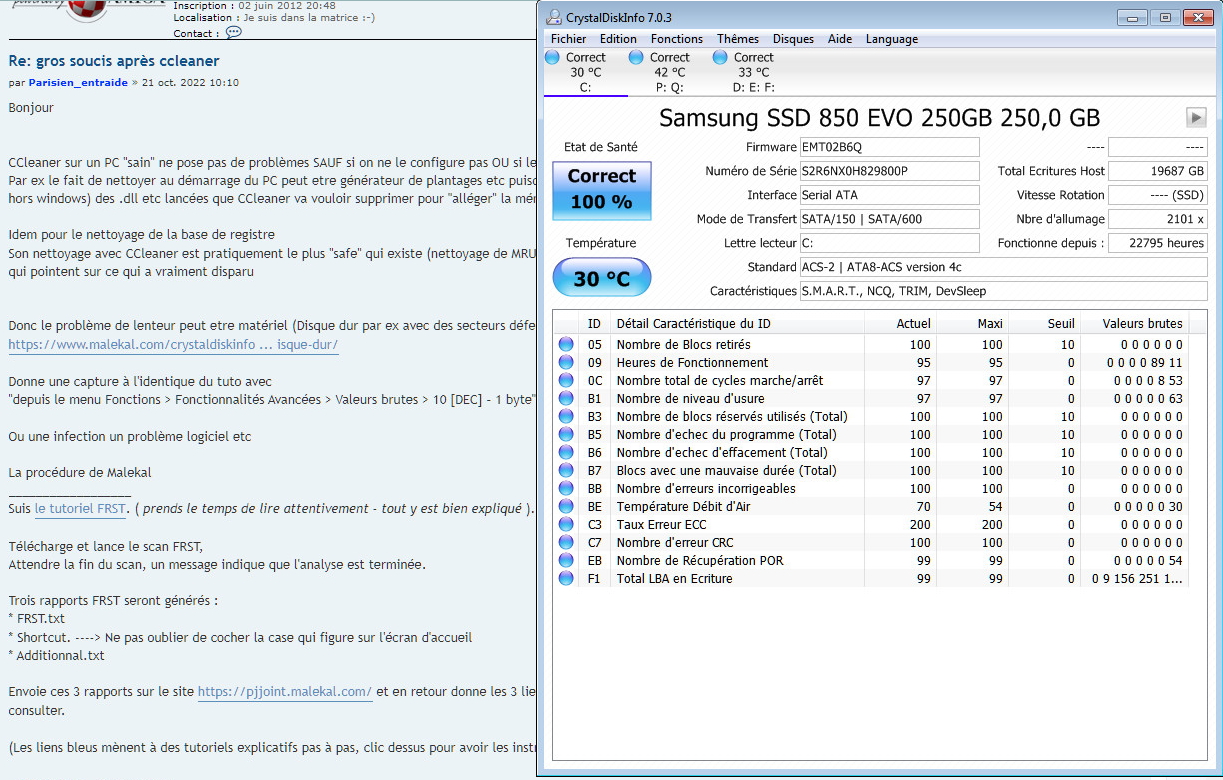Click the Seuil column header
Image resolution: width=1223 pixels, height=780 pixels.
1045,323
